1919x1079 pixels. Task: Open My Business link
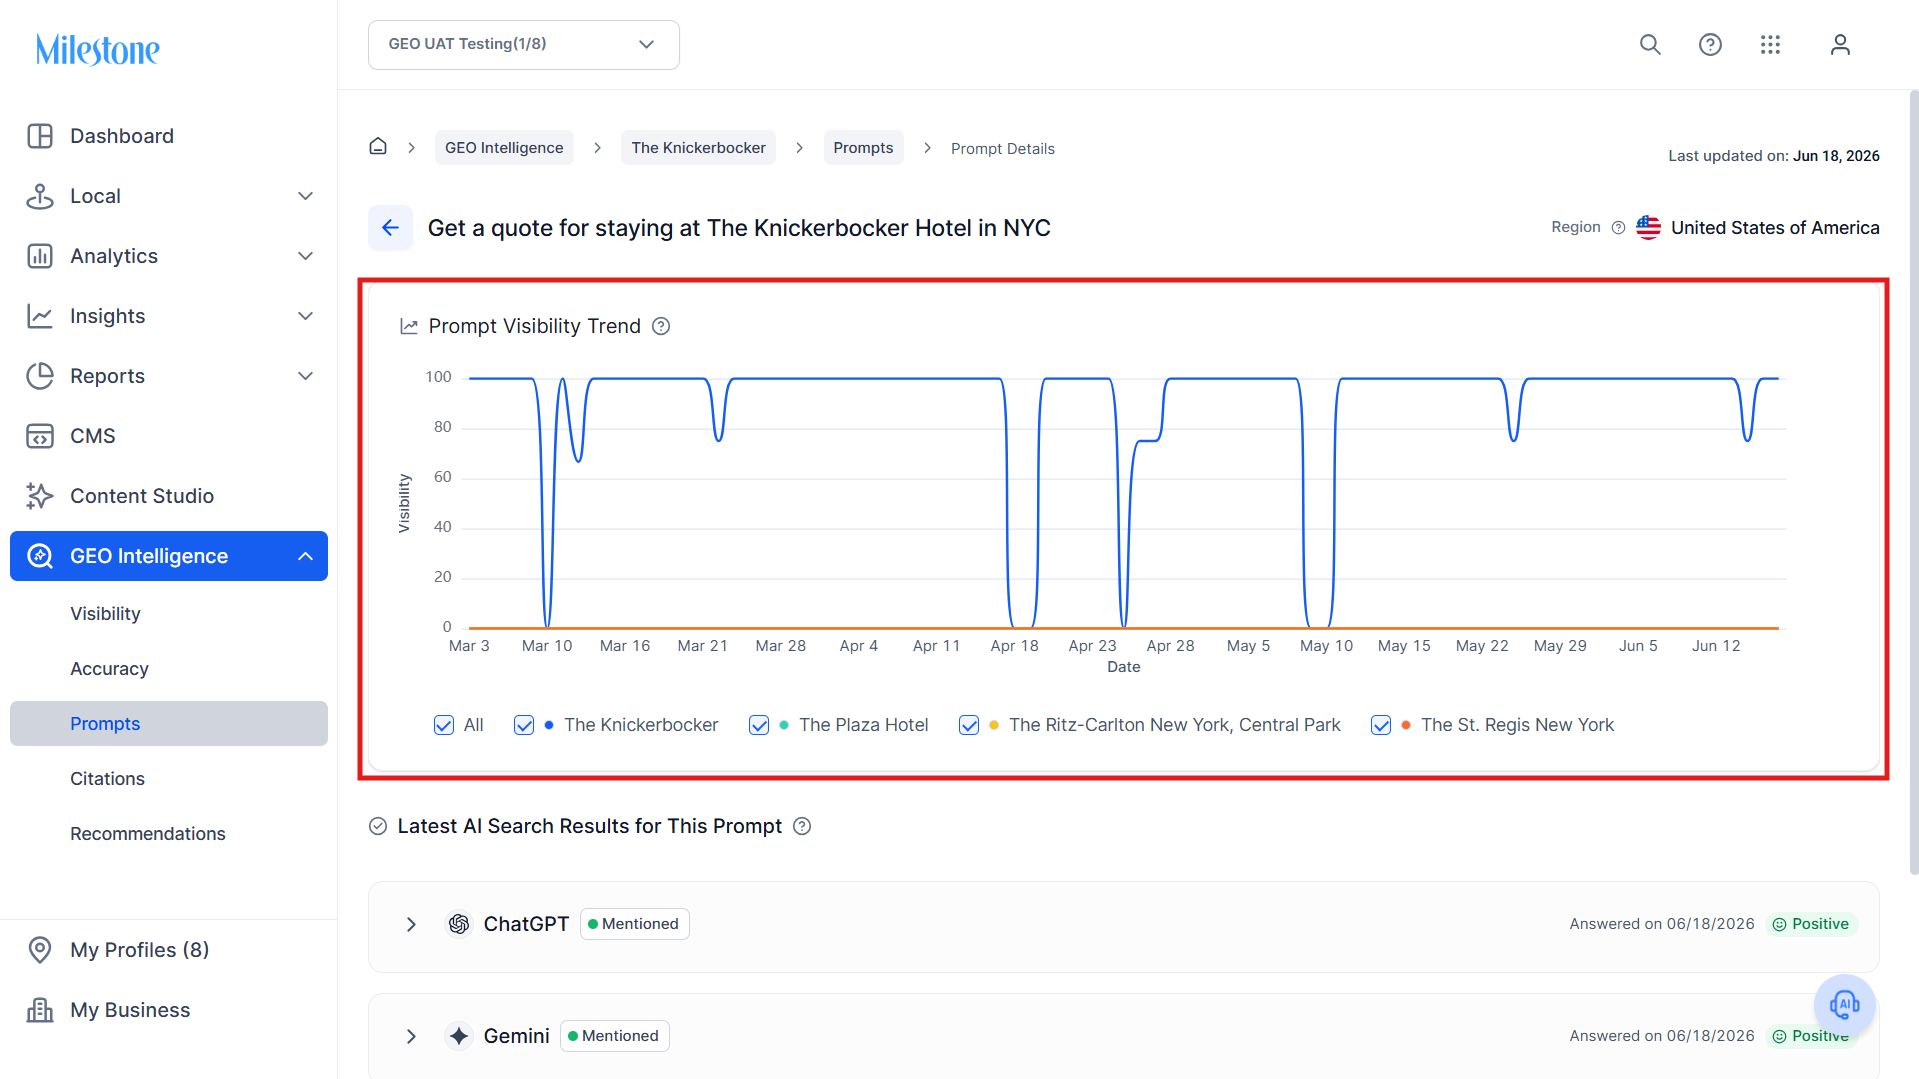tap(130, 1010)
